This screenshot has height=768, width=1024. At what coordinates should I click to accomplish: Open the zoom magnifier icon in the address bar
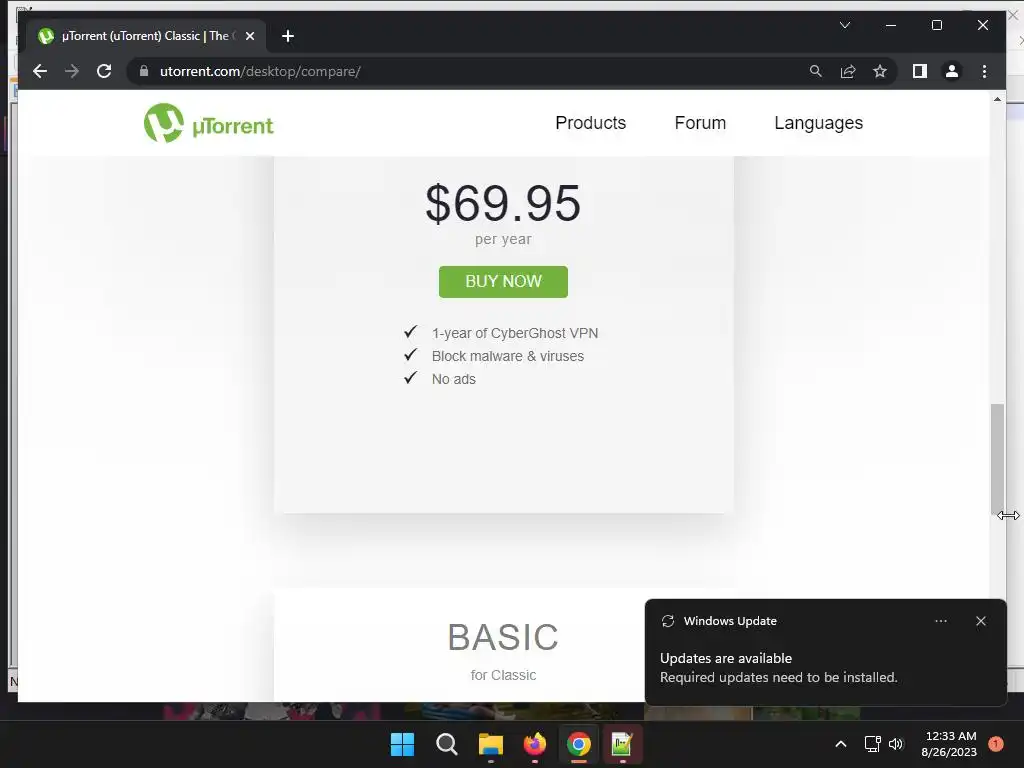pos(816,71)
